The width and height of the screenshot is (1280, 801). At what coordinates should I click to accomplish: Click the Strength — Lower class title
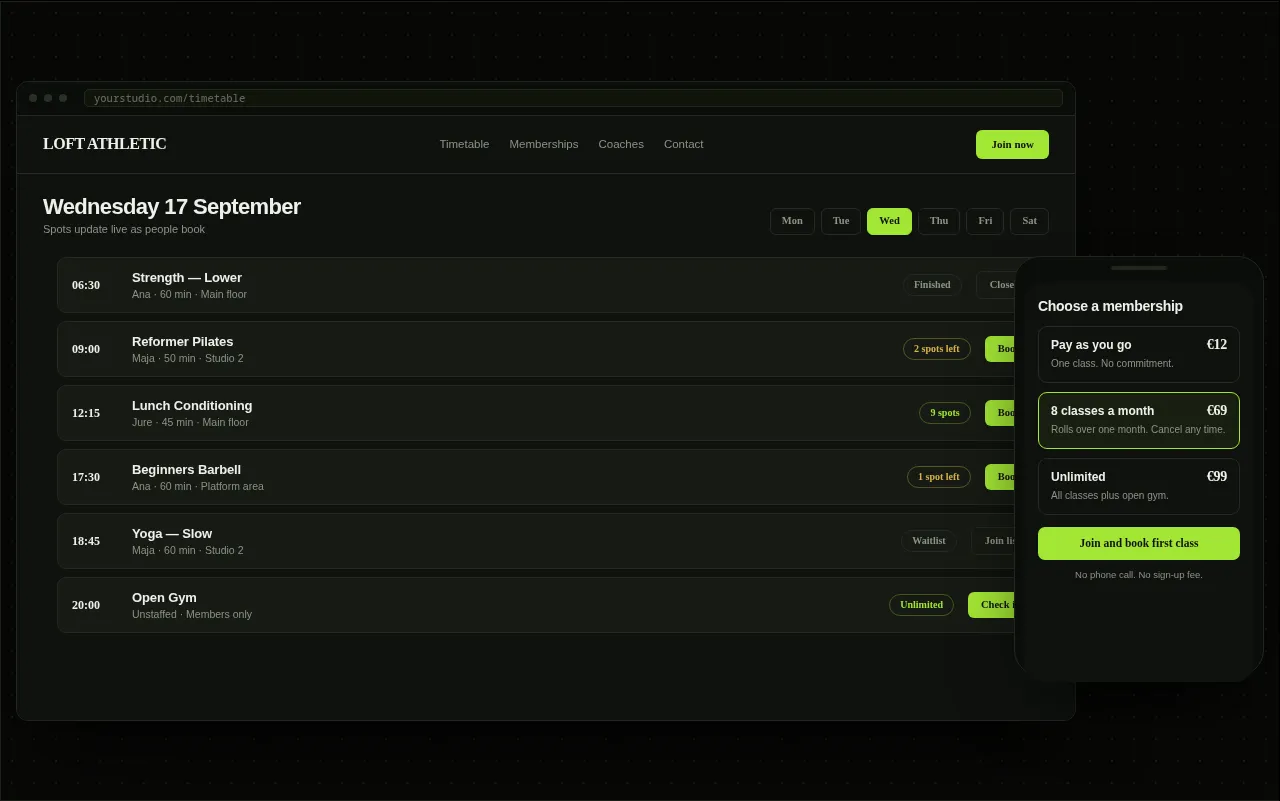[187, 278]
